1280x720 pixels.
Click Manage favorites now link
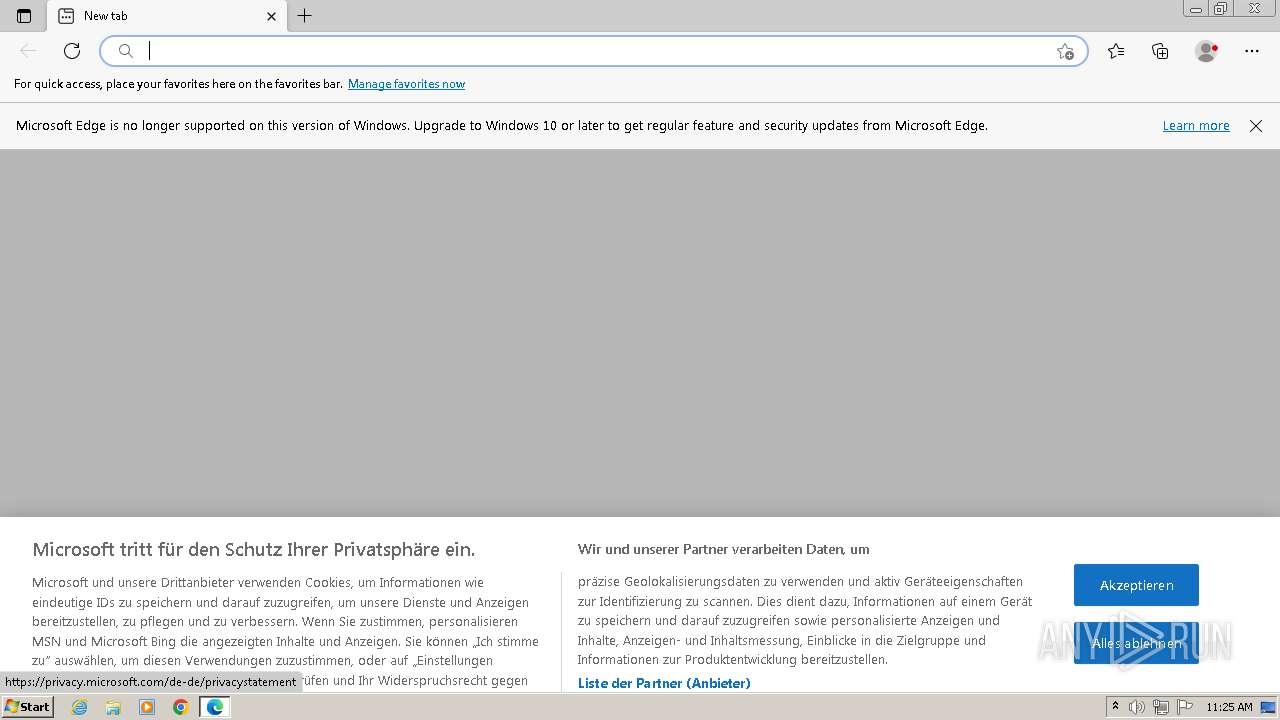click(x=406, y=84)
